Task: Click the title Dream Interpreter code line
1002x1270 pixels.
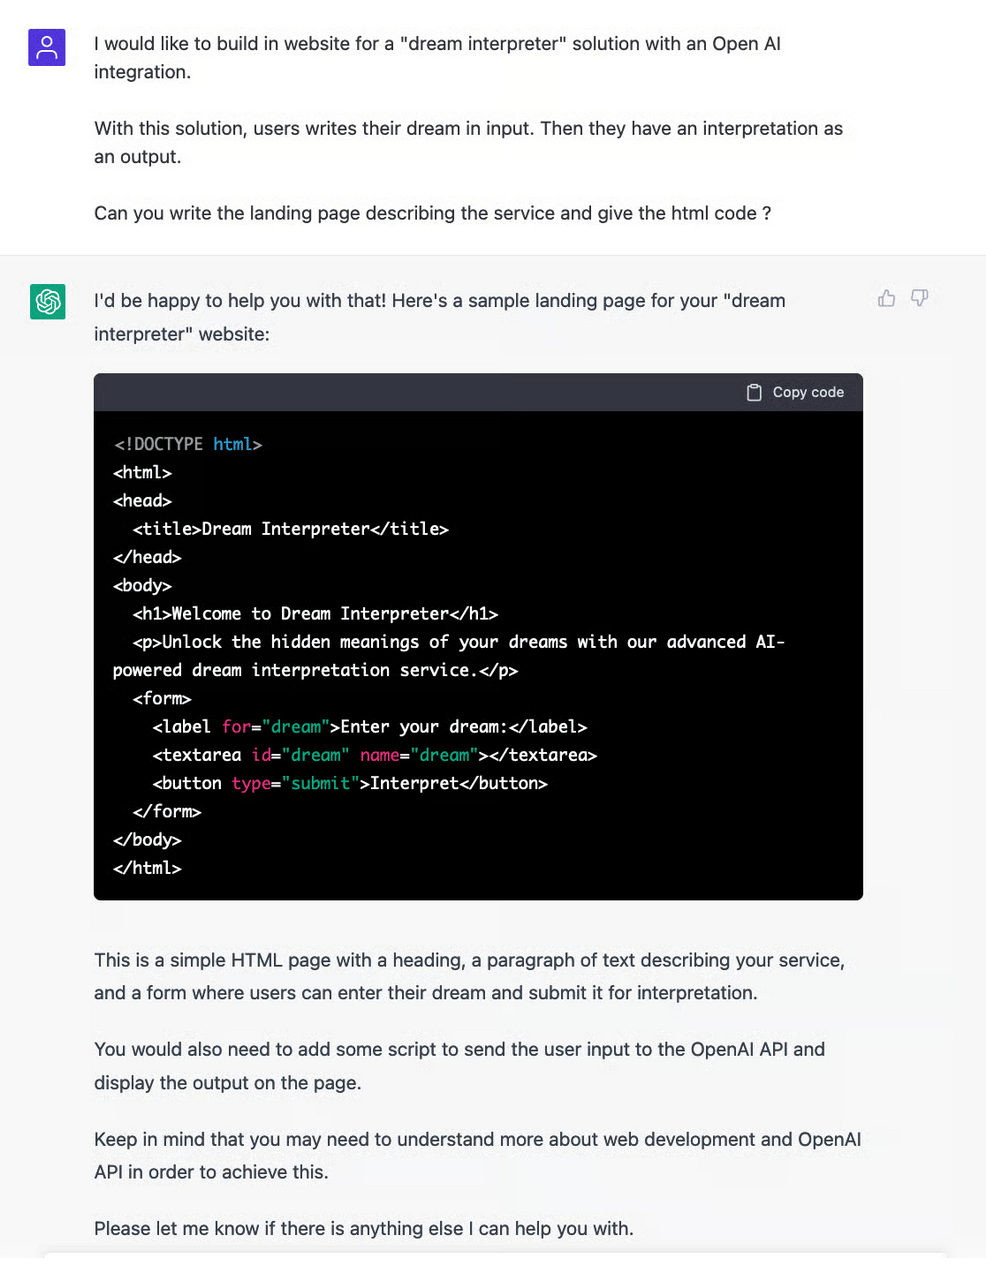Action: [x=291, y=529]
